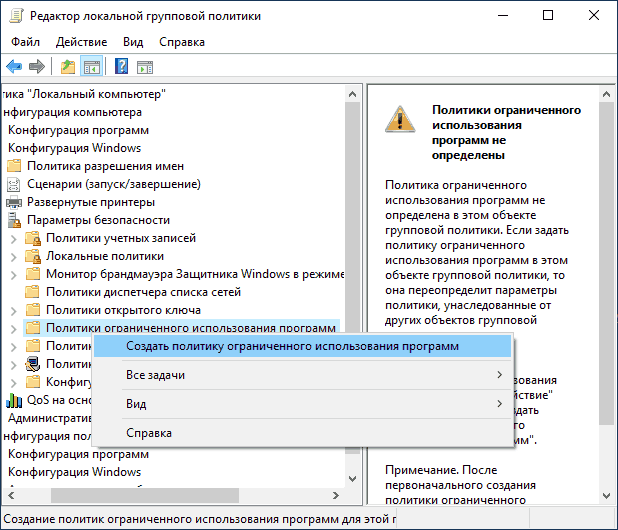The width and height of the screenshot is (618, 530).
Task: Click the Политики открытого ключа folder icon
Action: click(x=33, y=310)
